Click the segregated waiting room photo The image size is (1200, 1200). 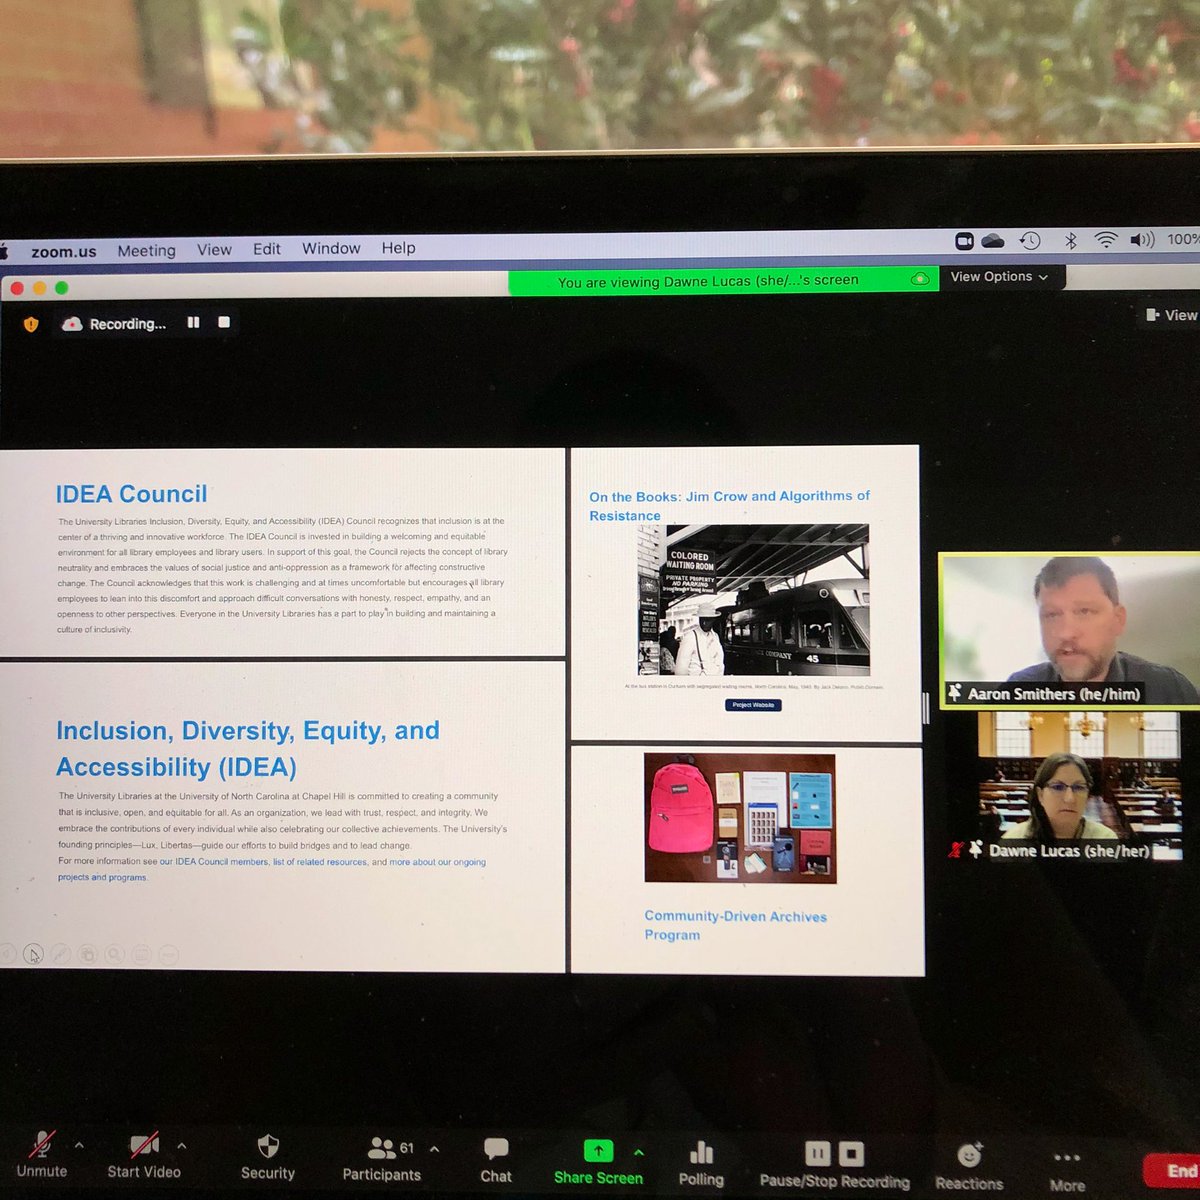754,600
